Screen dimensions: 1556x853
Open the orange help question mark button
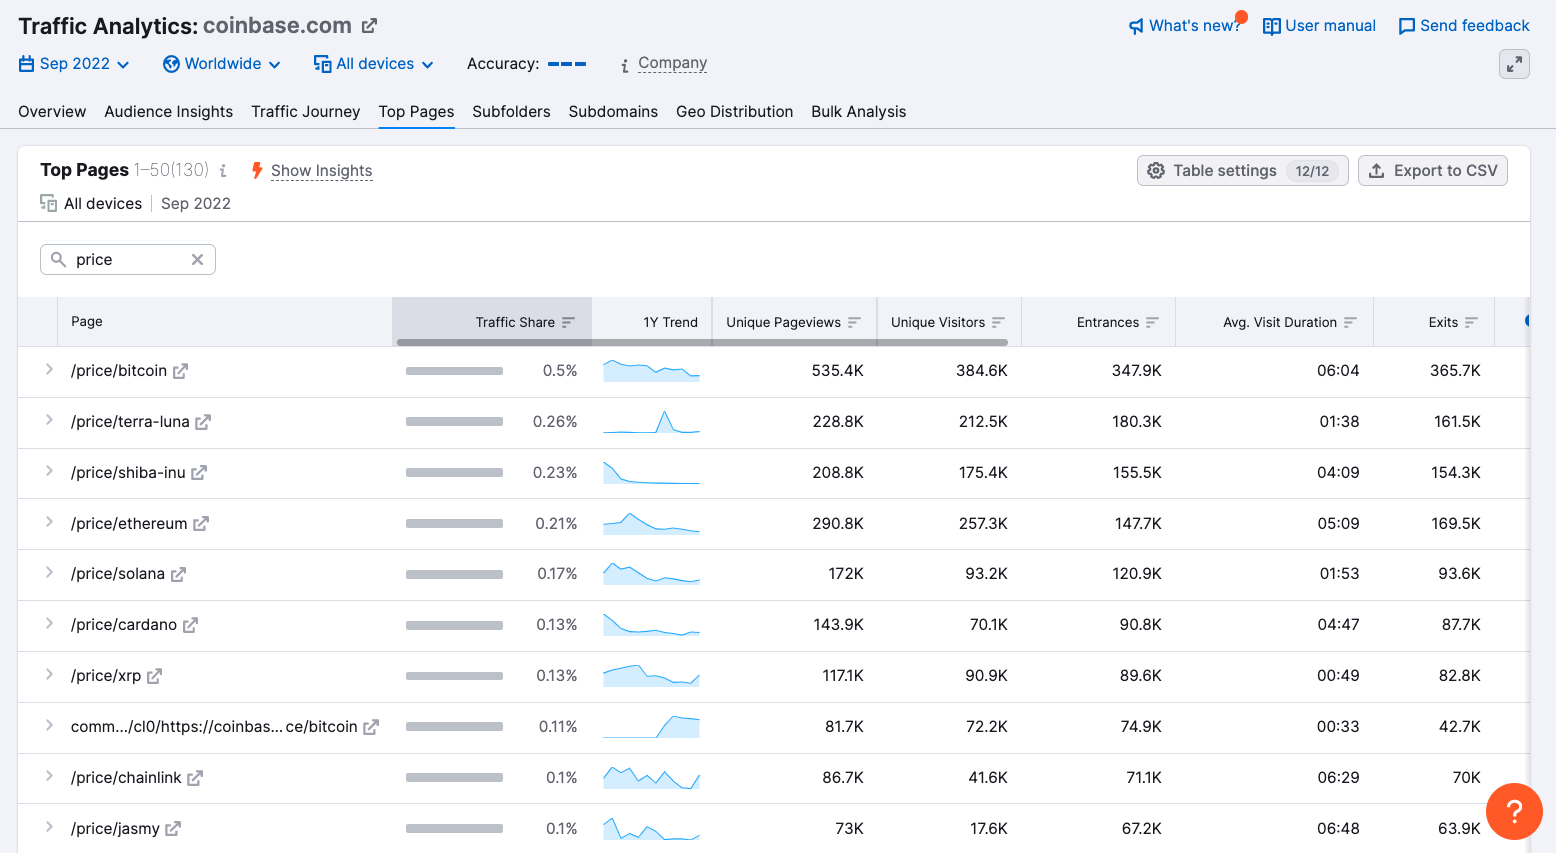tap(1514, 811)
